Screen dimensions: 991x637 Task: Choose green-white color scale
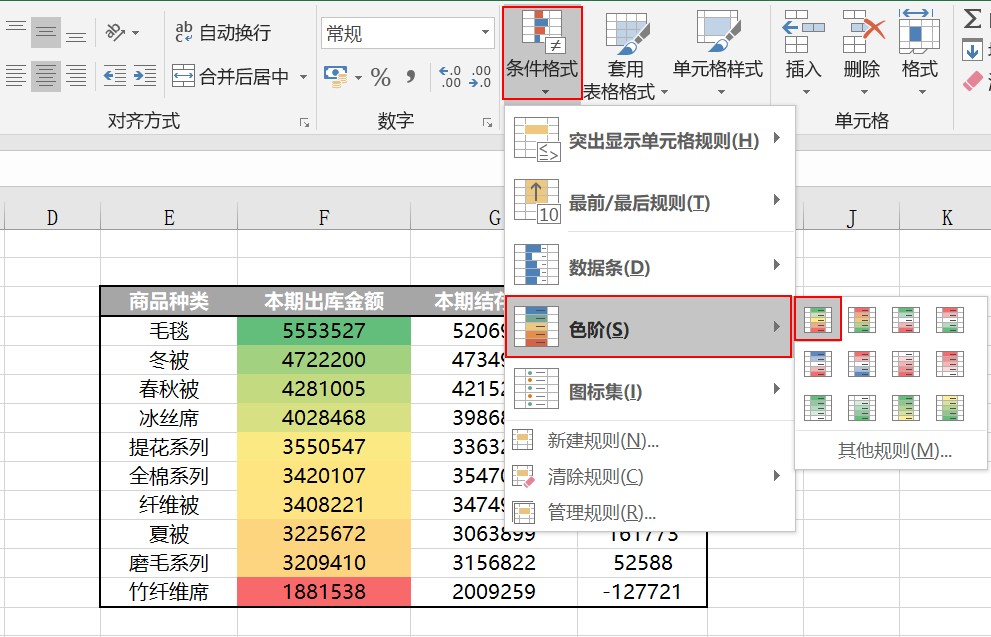click(818, 408)
